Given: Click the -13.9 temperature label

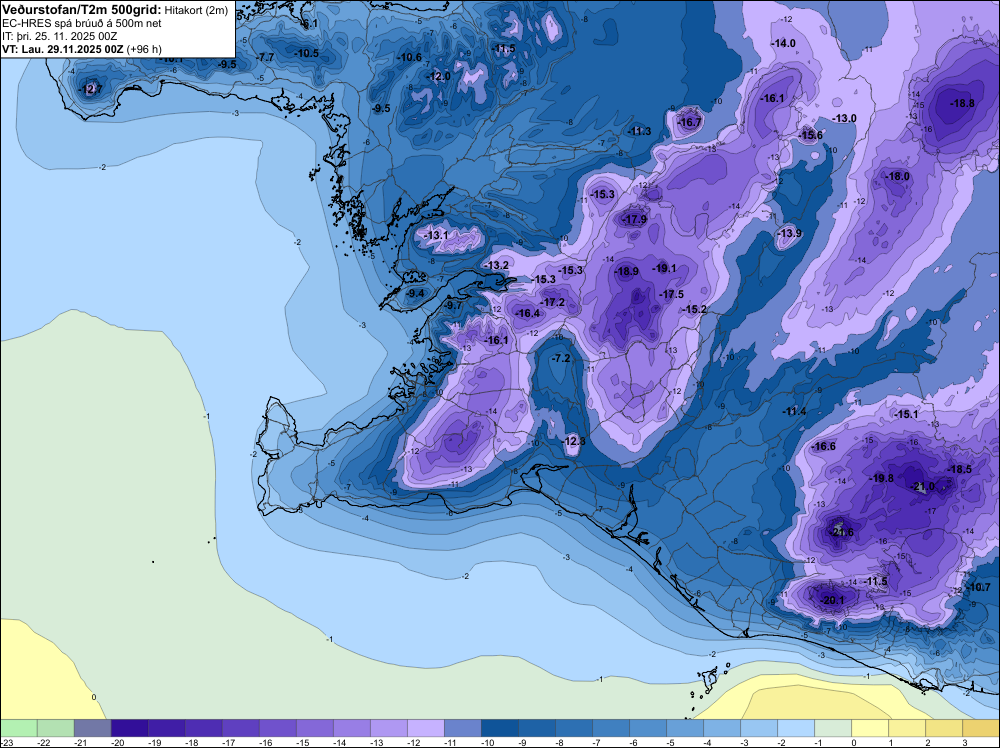Looking at the screenshot, I should coord(790,233).
